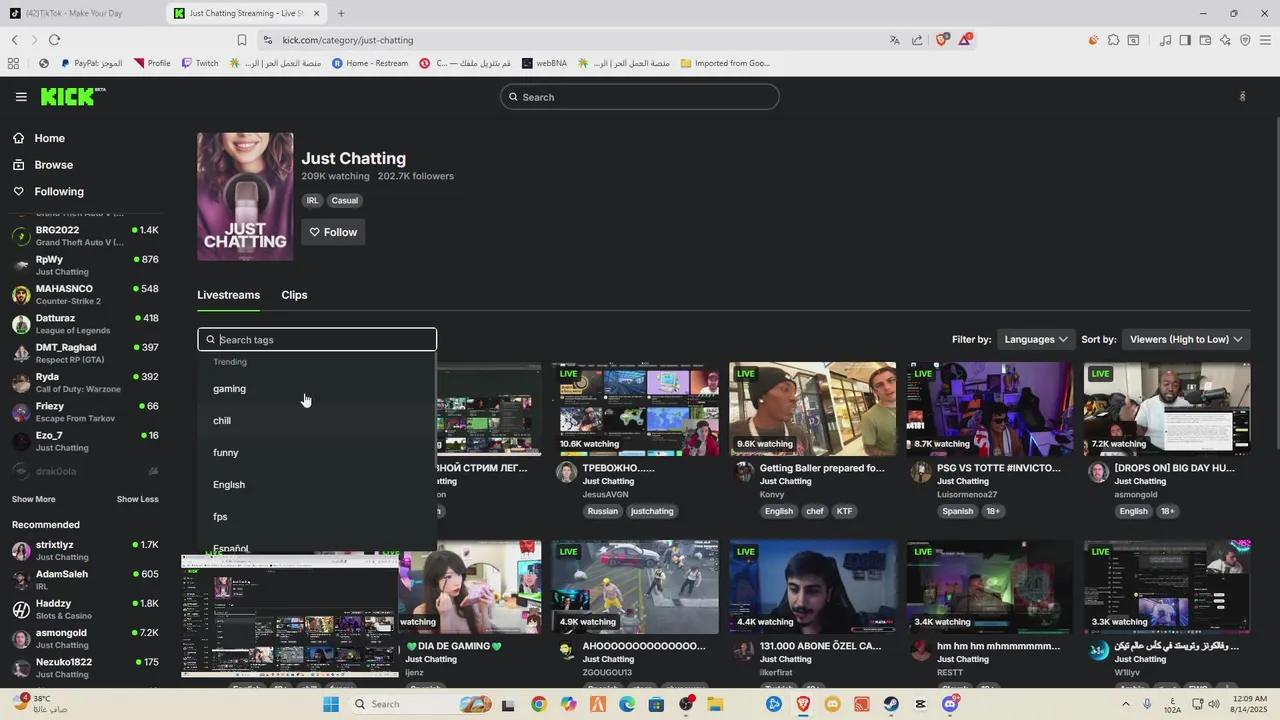
Task: Open Steam from the taskbar
Action: pyautogui.click(x=891, y=704)
